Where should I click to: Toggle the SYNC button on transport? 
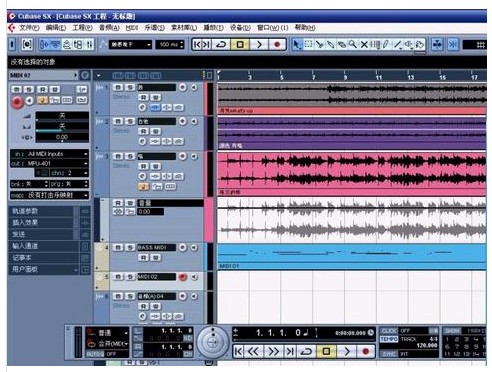click(x=389, y=354)
